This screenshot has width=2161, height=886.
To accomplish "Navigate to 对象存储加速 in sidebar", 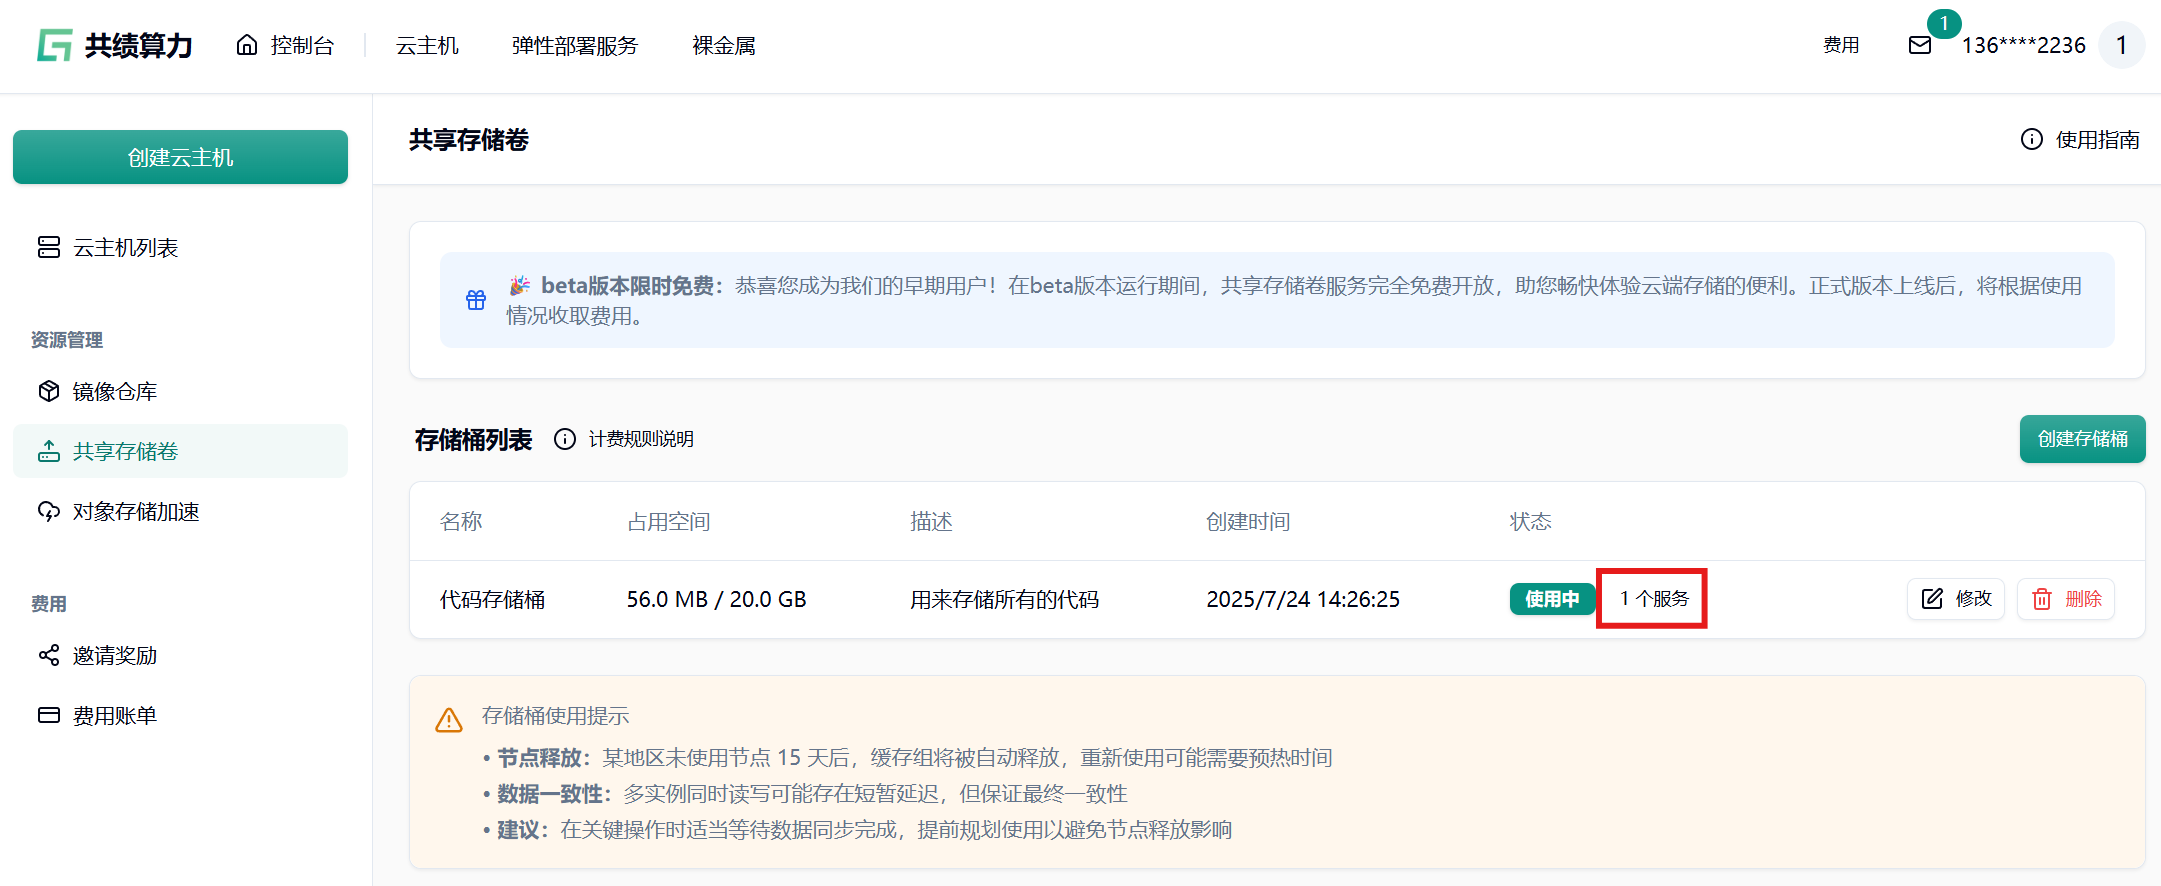I will tap(135, 511).
